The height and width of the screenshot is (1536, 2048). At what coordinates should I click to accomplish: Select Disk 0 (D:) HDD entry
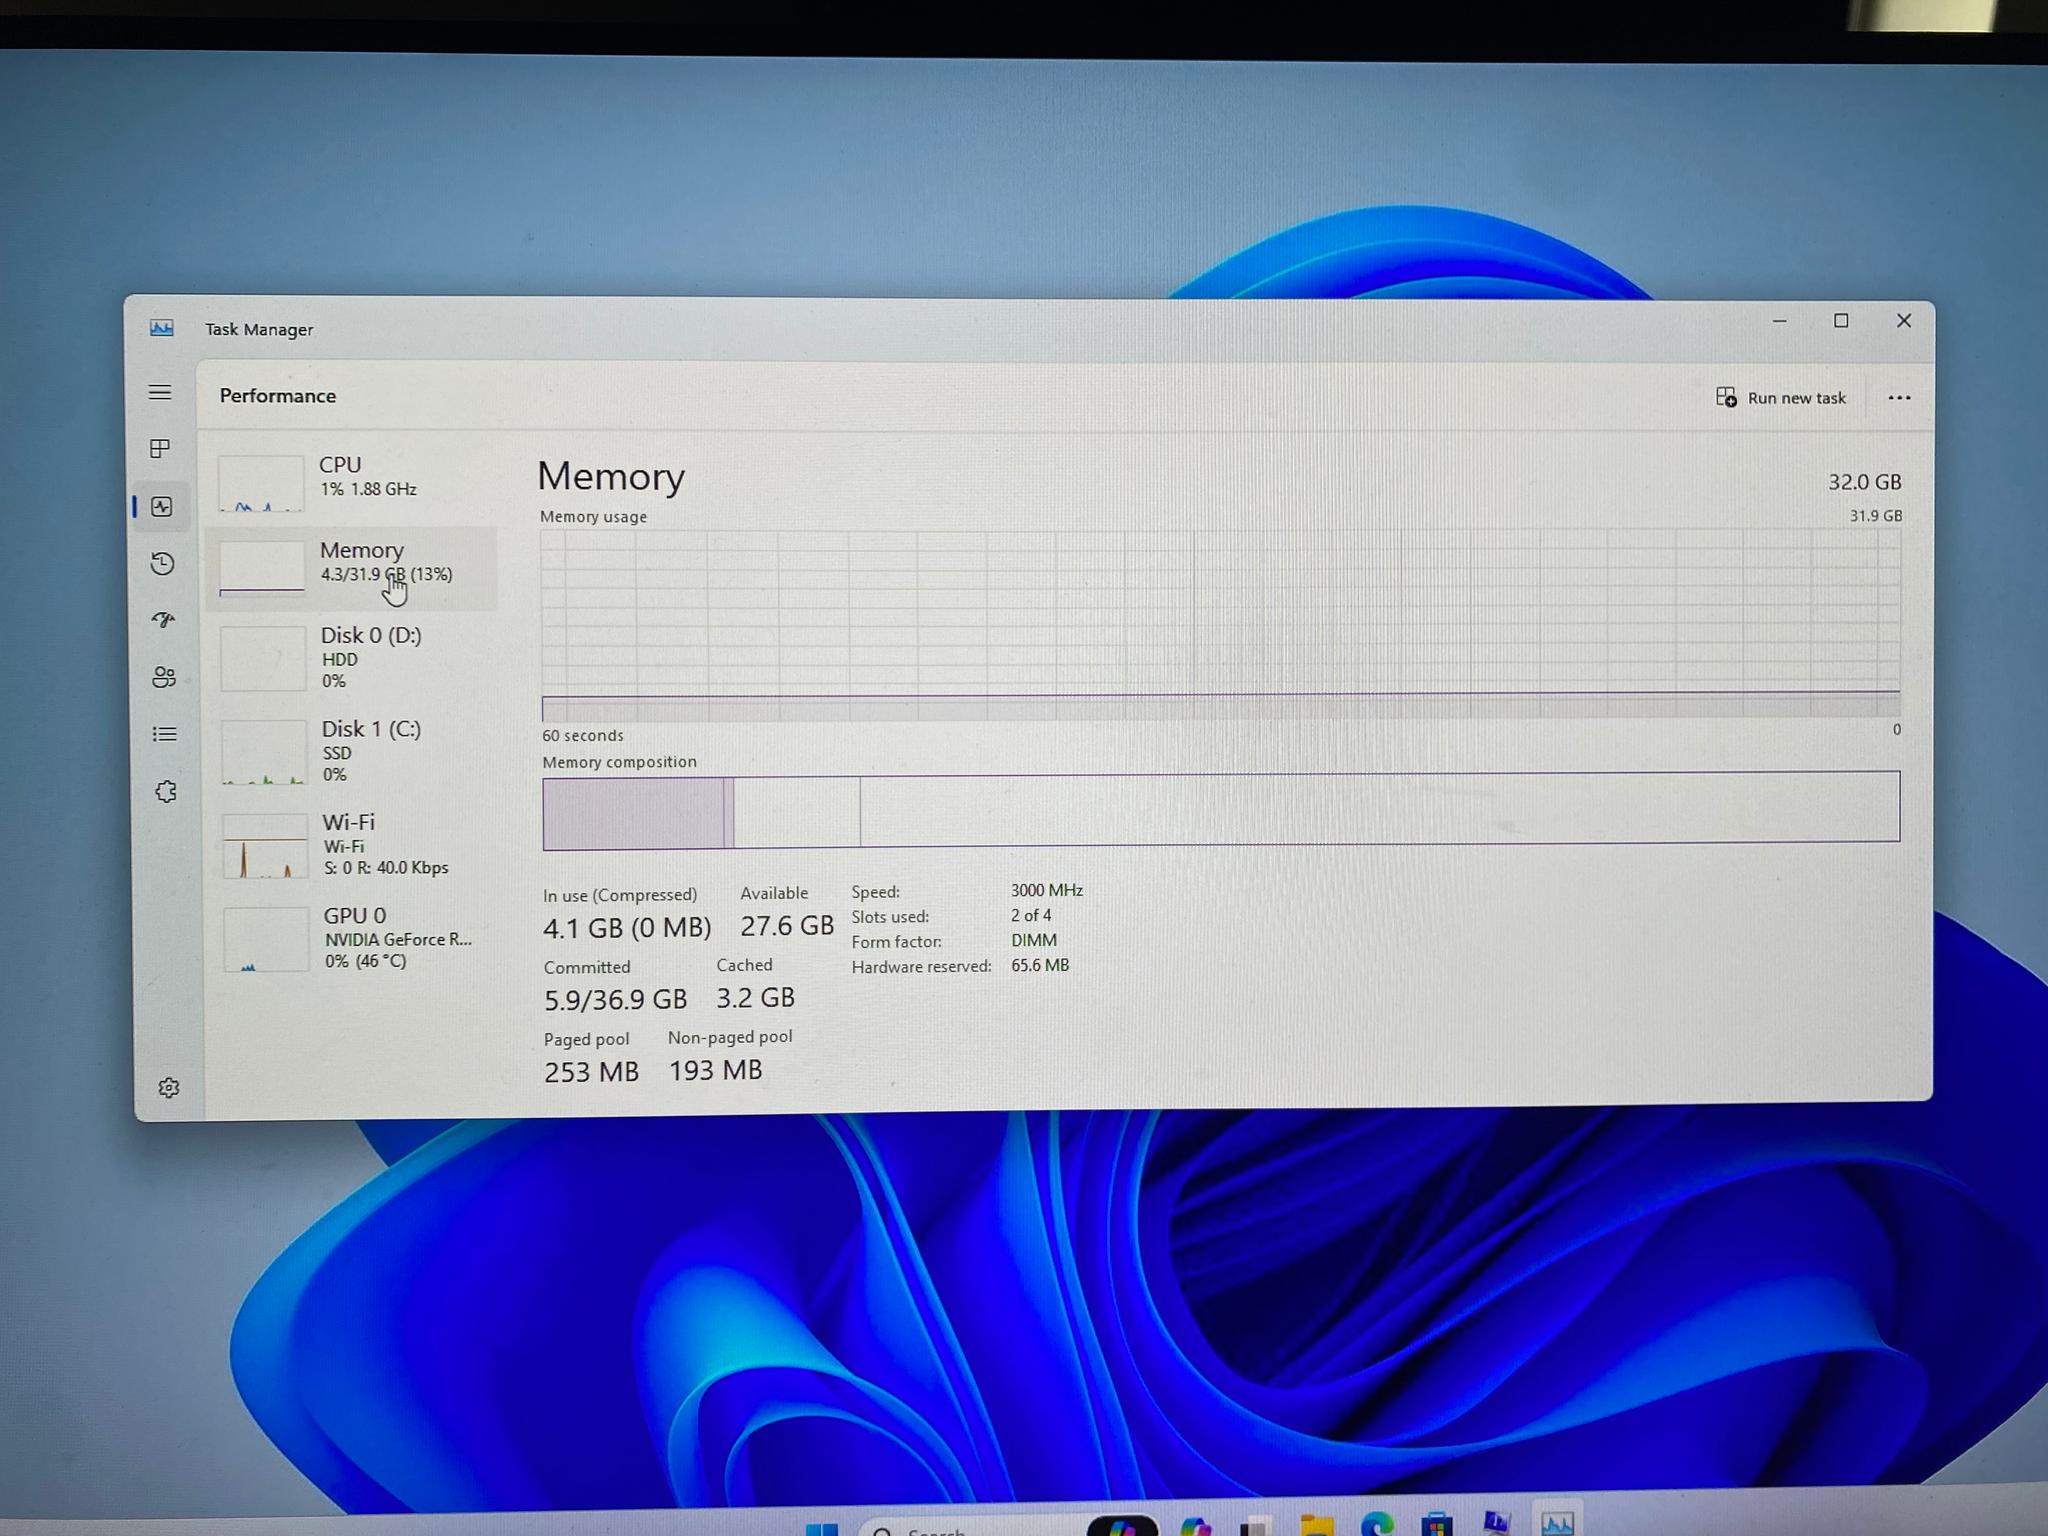(352, 657)
